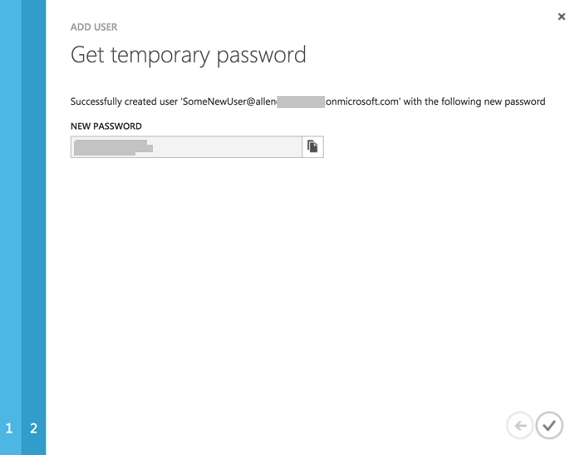Close the Add User dialog
Screen dimensions: 575x455
click(561, 16)
